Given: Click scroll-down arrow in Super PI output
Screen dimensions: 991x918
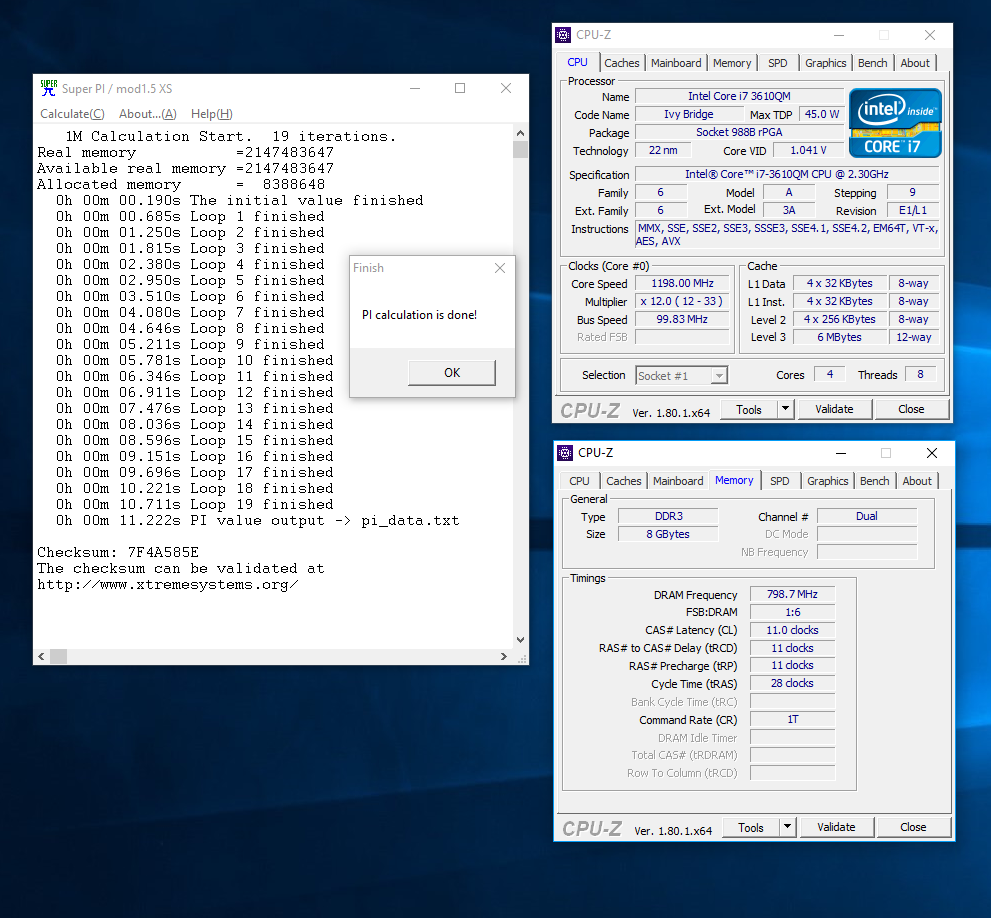Looking at the screenshot, I should pyautogui.click(x=520, y=640).
